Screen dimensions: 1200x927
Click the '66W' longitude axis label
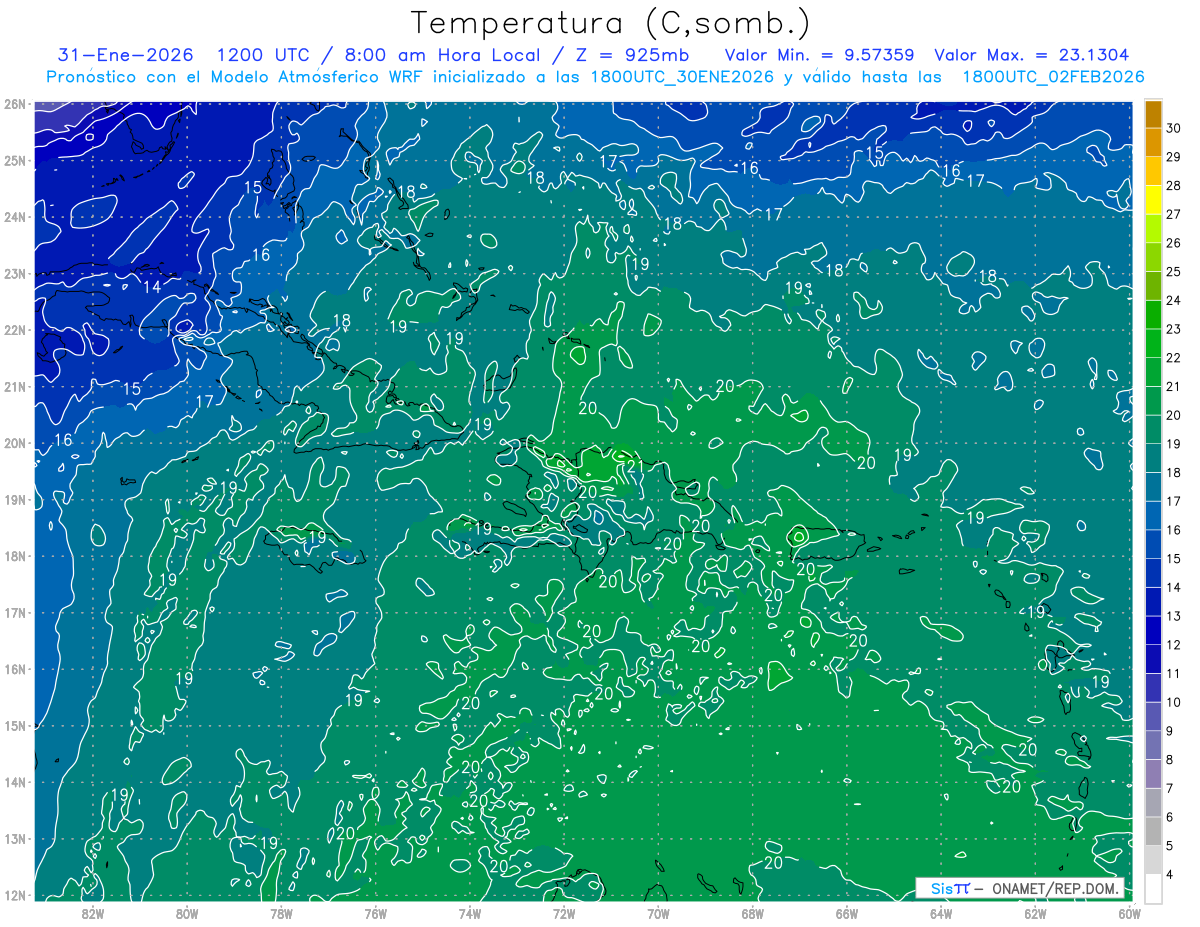click(847, 913)
